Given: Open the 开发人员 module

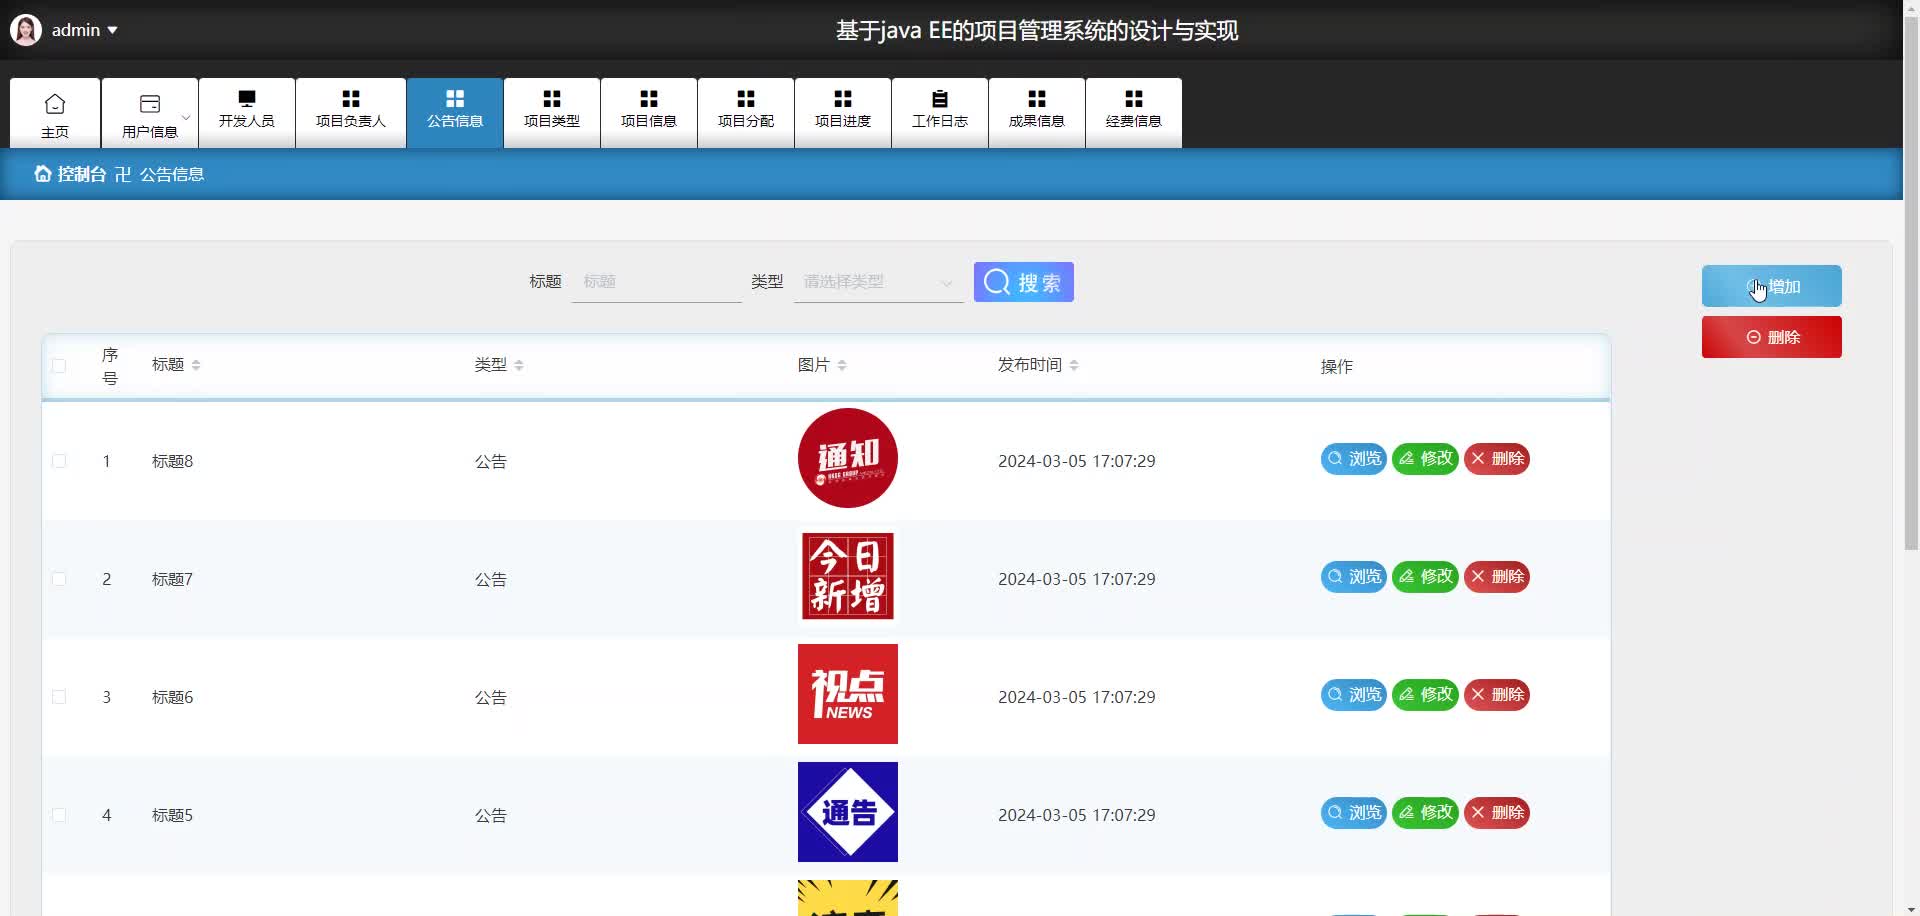Looking at the screenshot, I should (x=246, y=112).
